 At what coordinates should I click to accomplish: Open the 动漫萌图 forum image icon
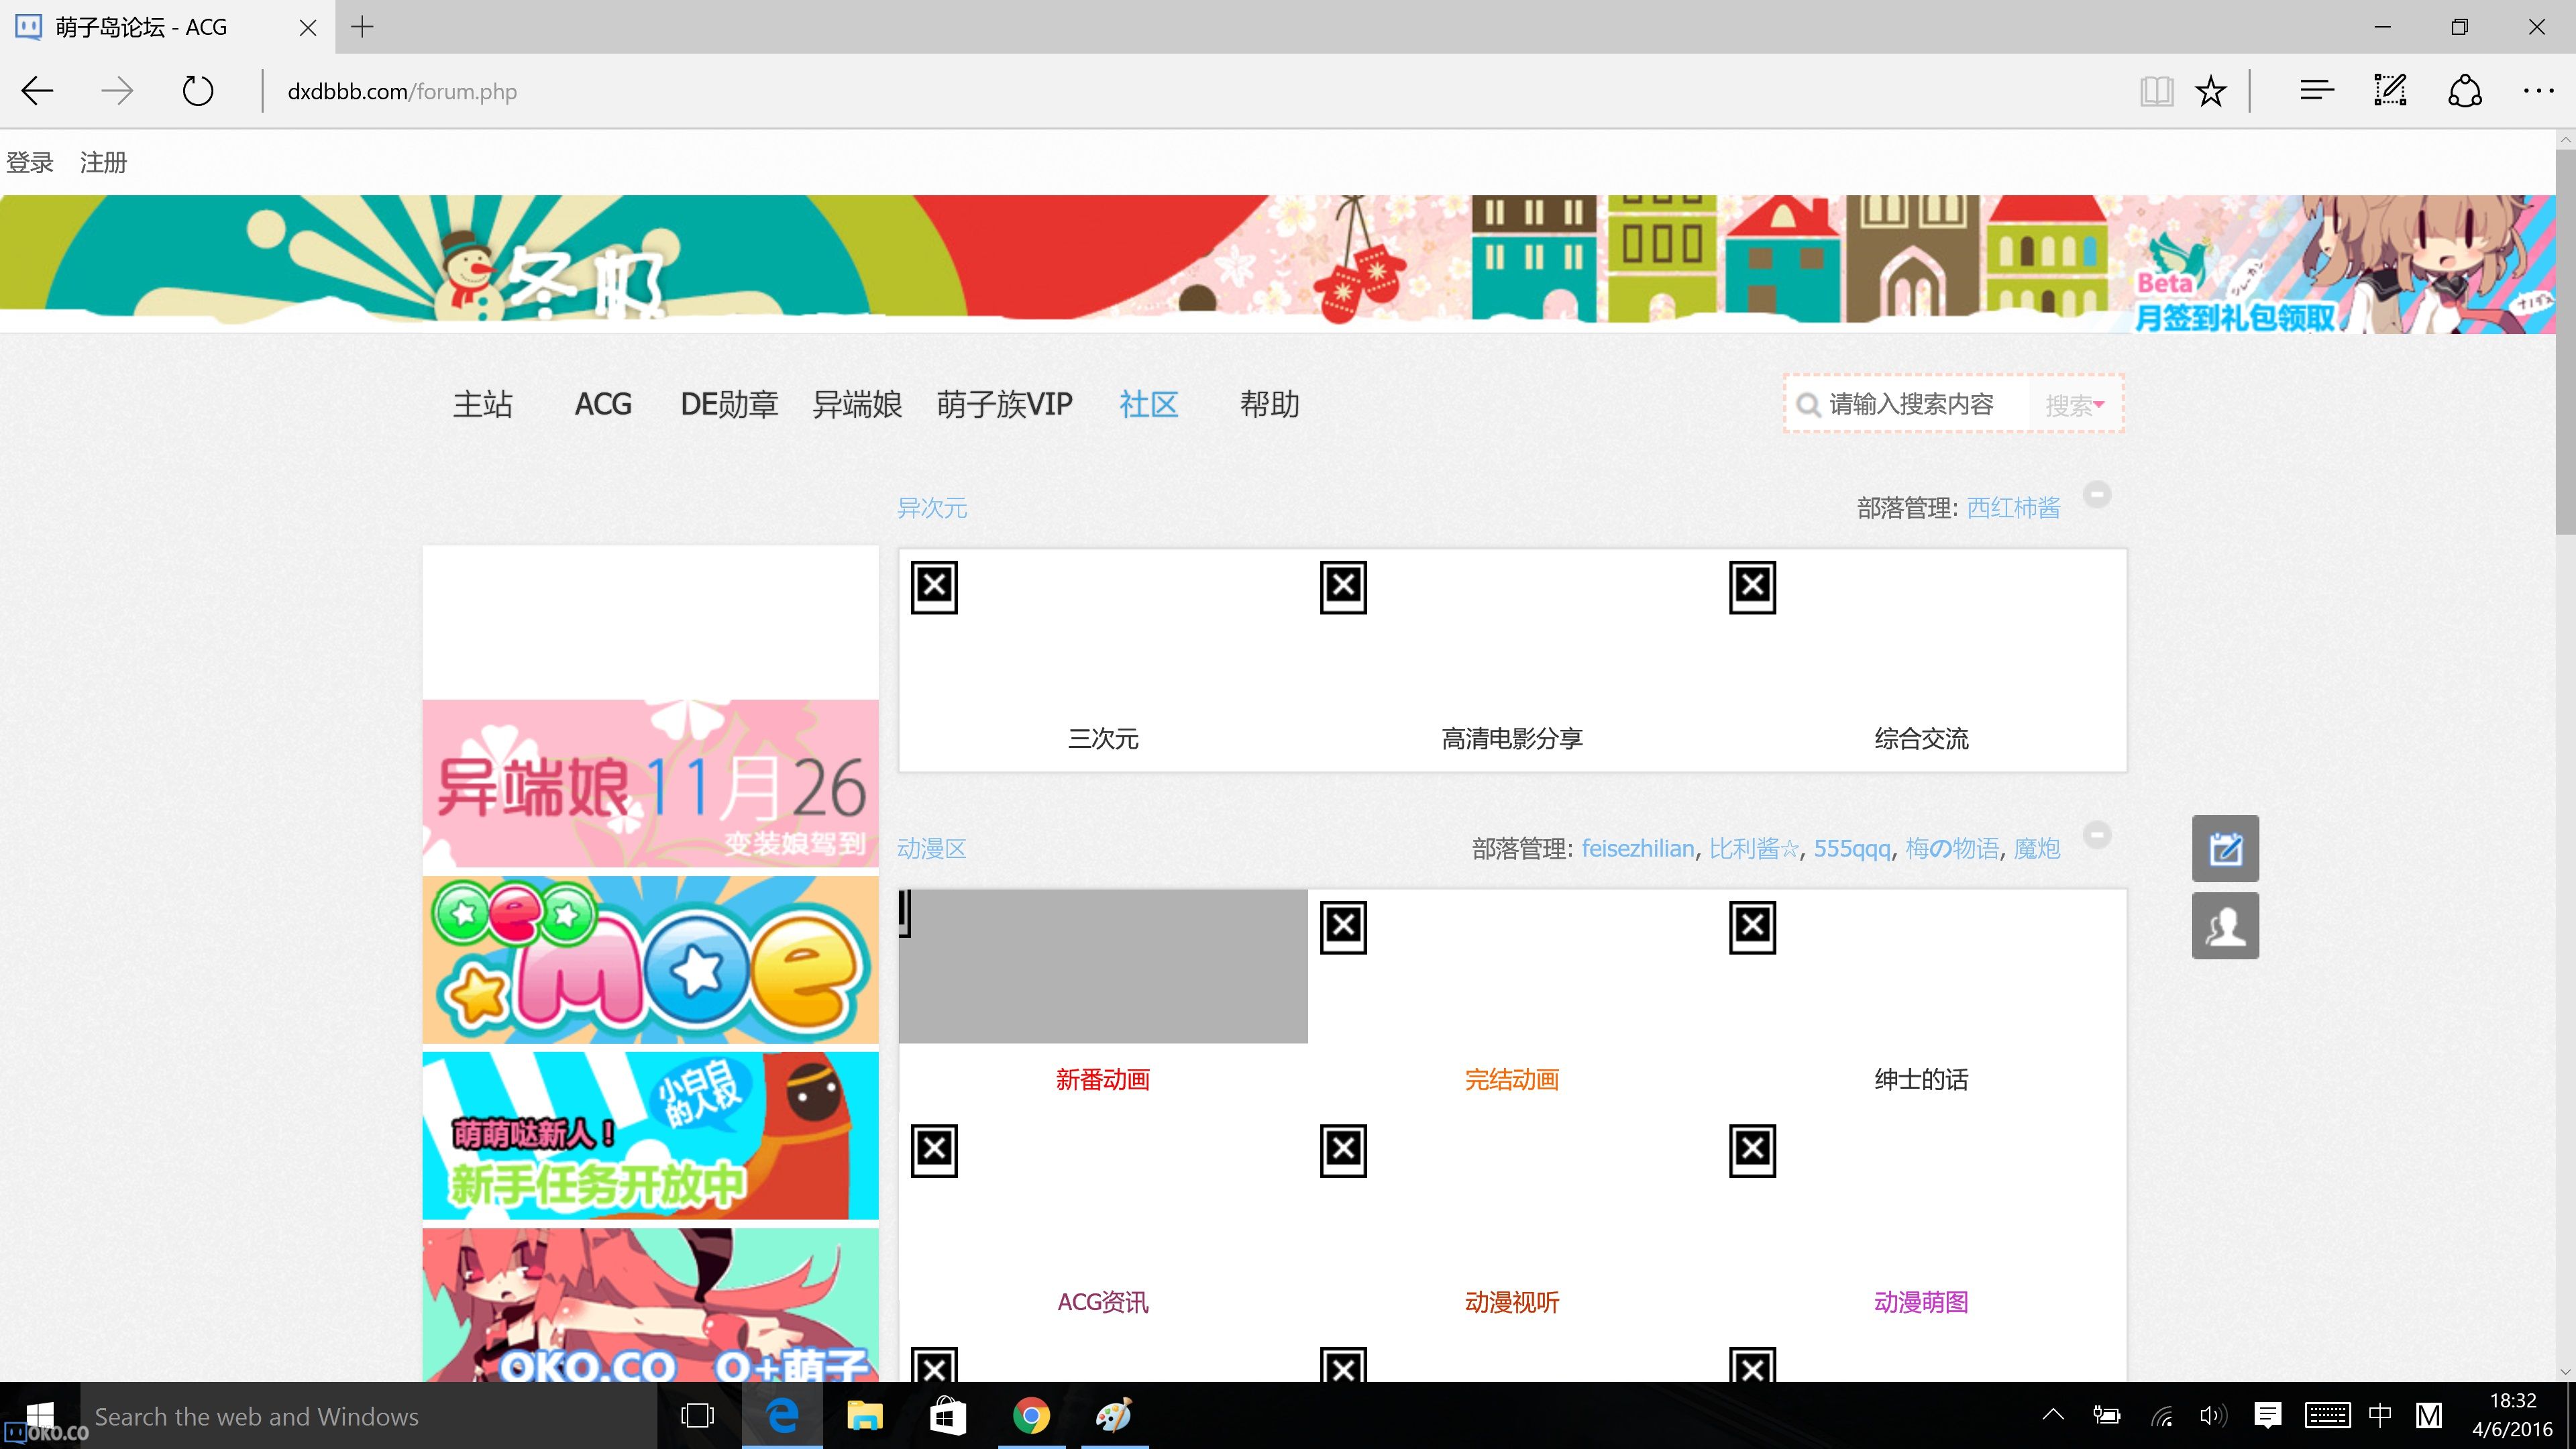tap(1752, 1151)
